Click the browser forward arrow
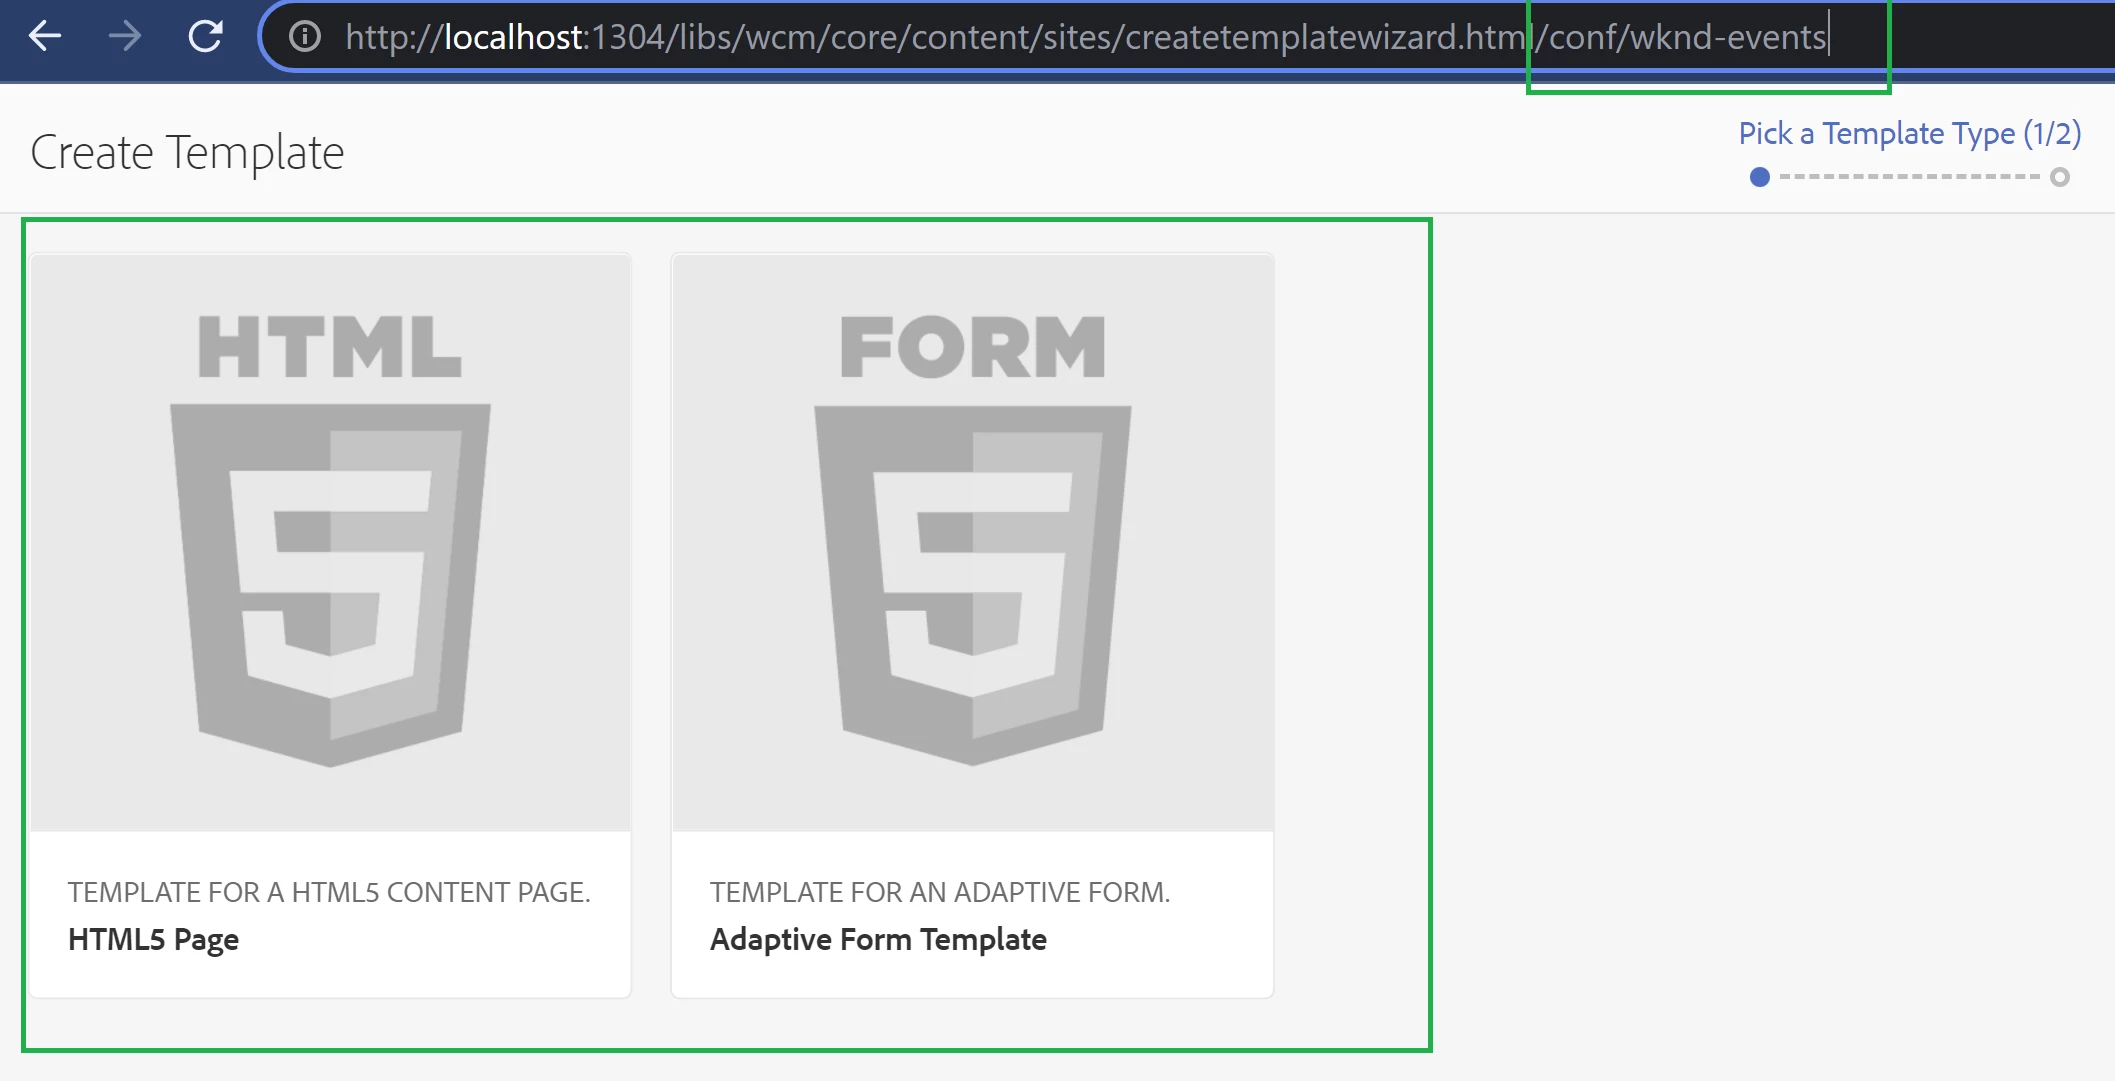 click(x=125, y=37)
